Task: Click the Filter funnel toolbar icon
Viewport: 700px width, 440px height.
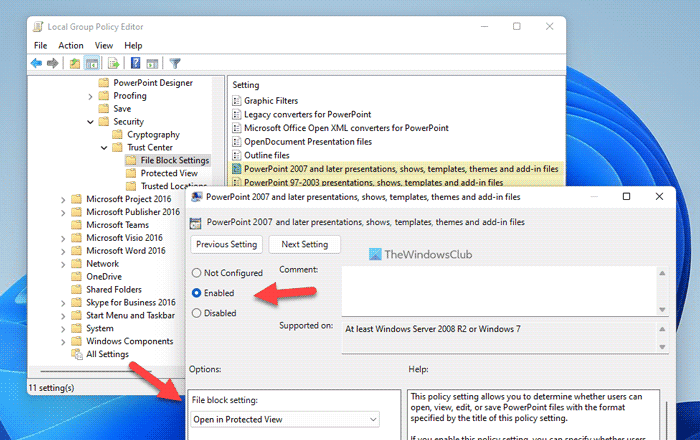Action: tap(175, 63)
